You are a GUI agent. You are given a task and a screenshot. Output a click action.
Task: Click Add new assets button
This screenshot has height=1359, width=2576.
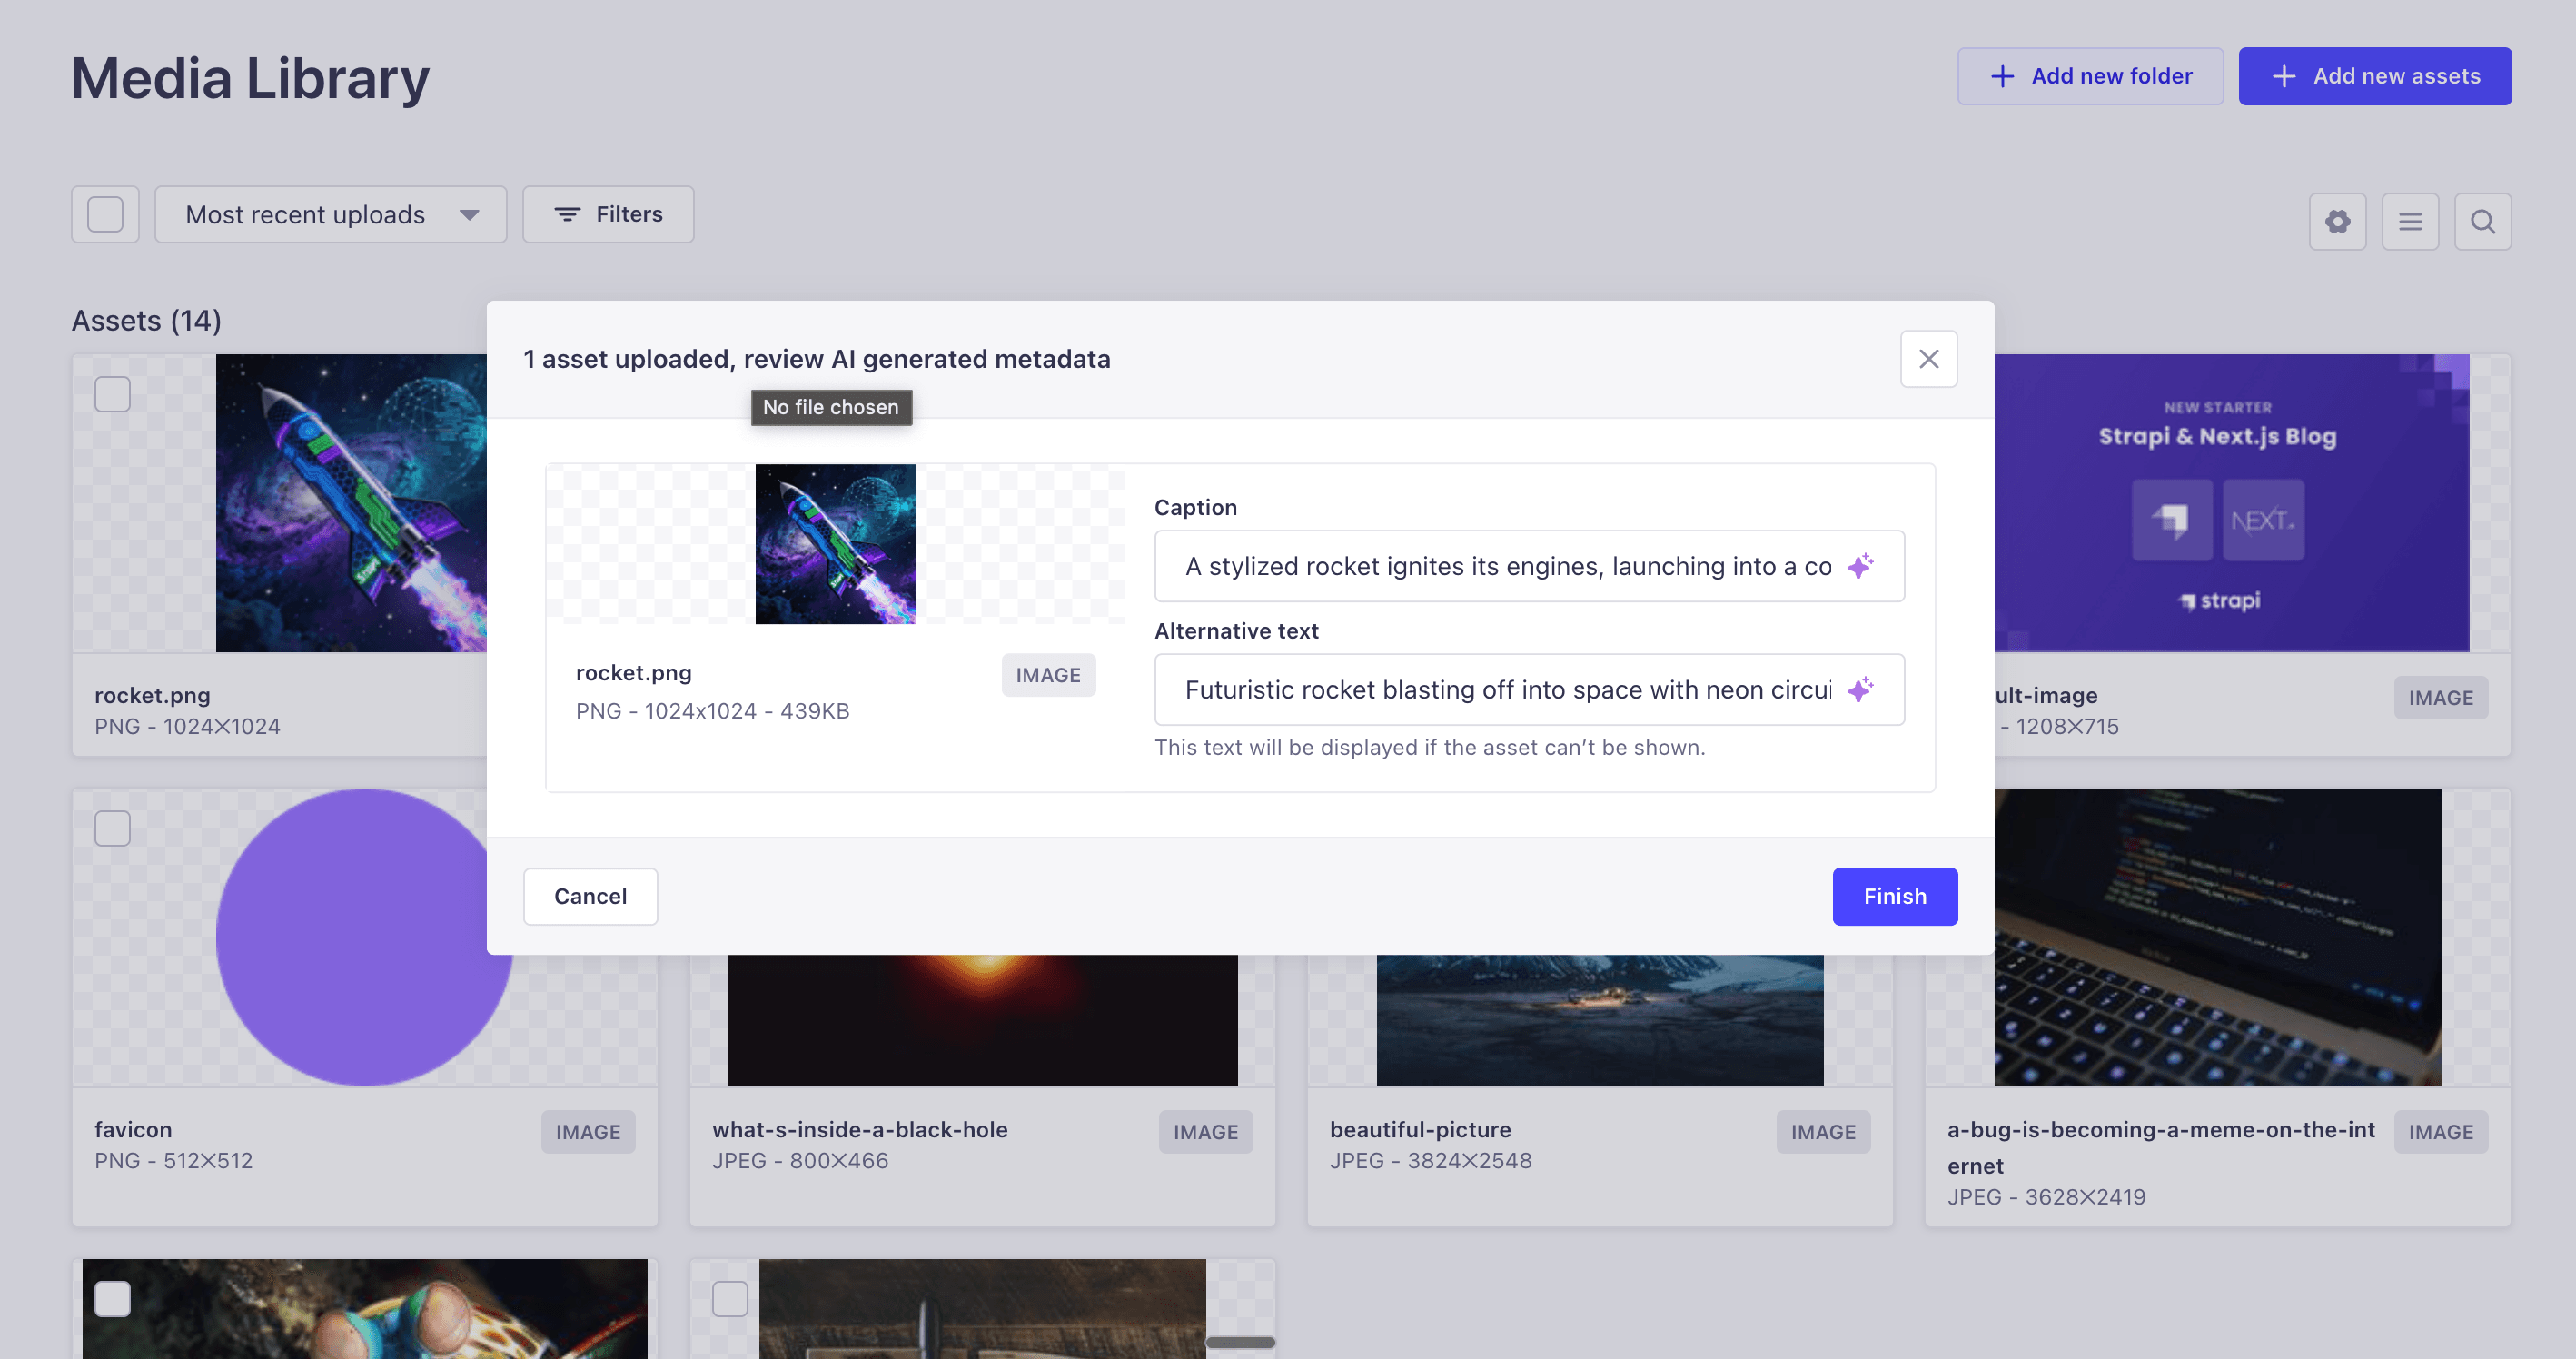tap(2374, 76)
